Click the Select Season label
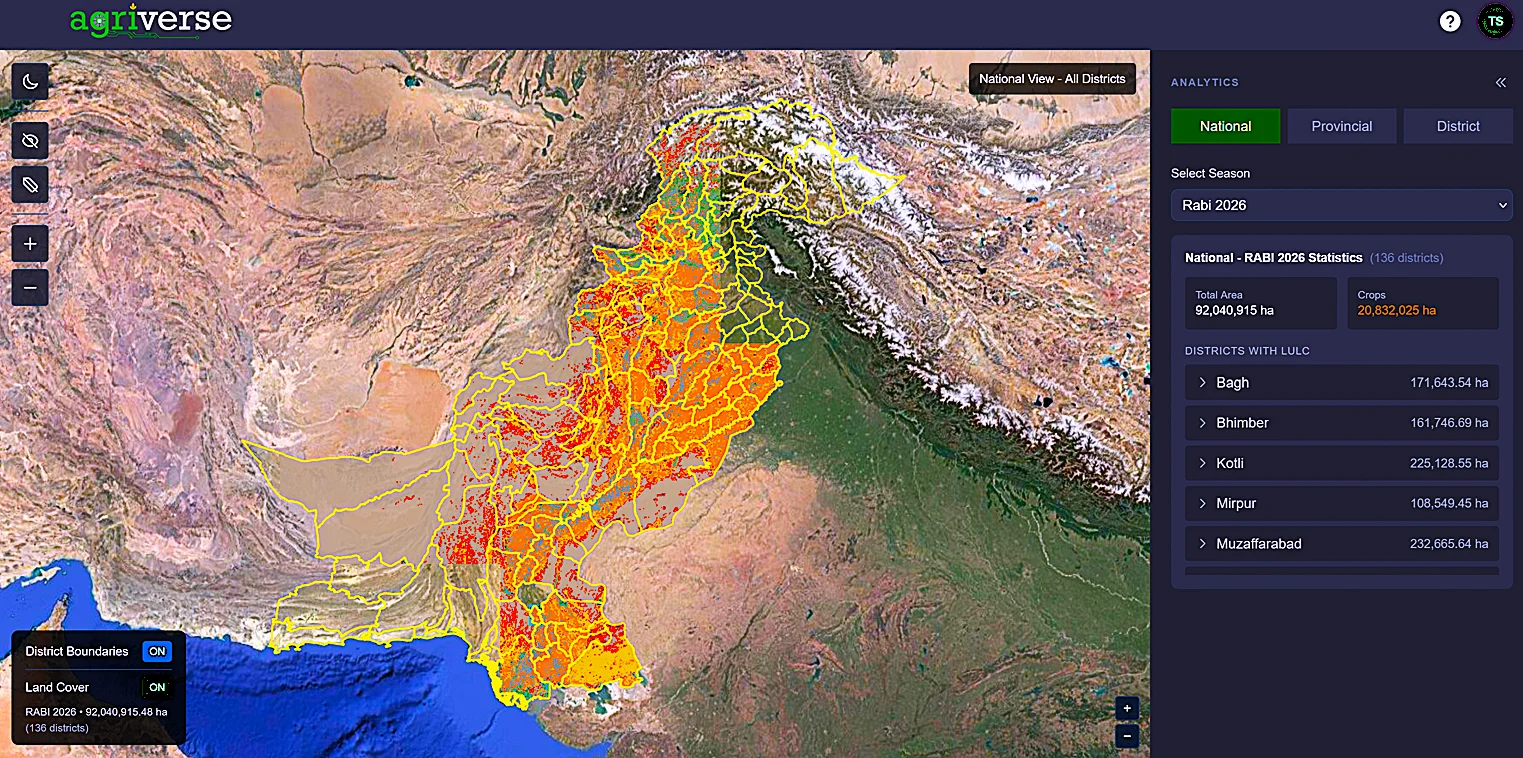The image size is (1523, 758). coord(1210,173)
